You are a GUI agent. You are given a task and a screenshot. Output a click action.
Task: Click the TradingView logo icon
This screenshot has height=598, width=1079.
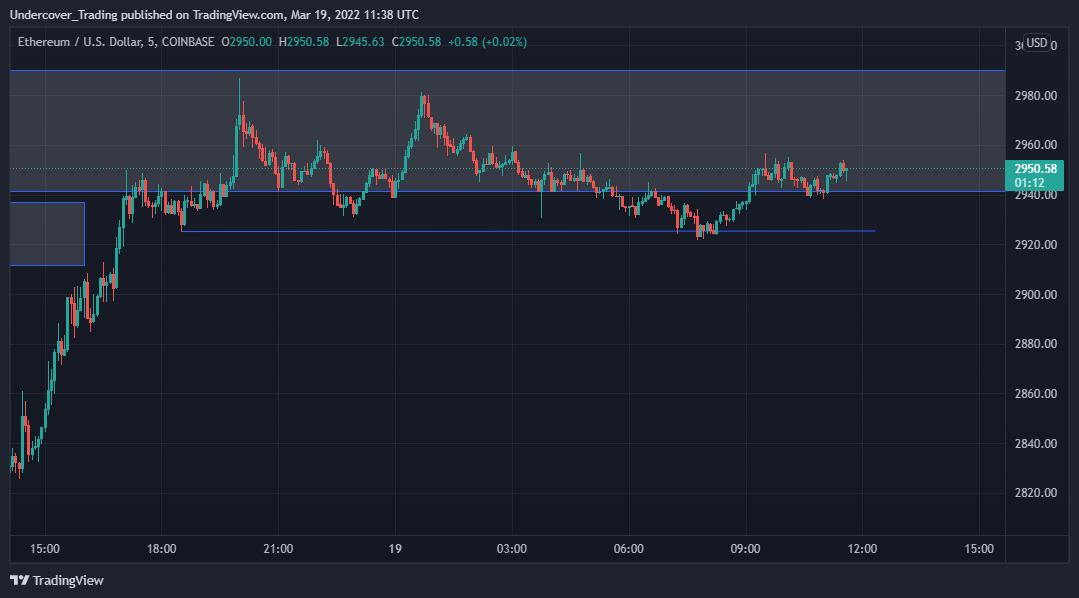[x=19, y=580]
